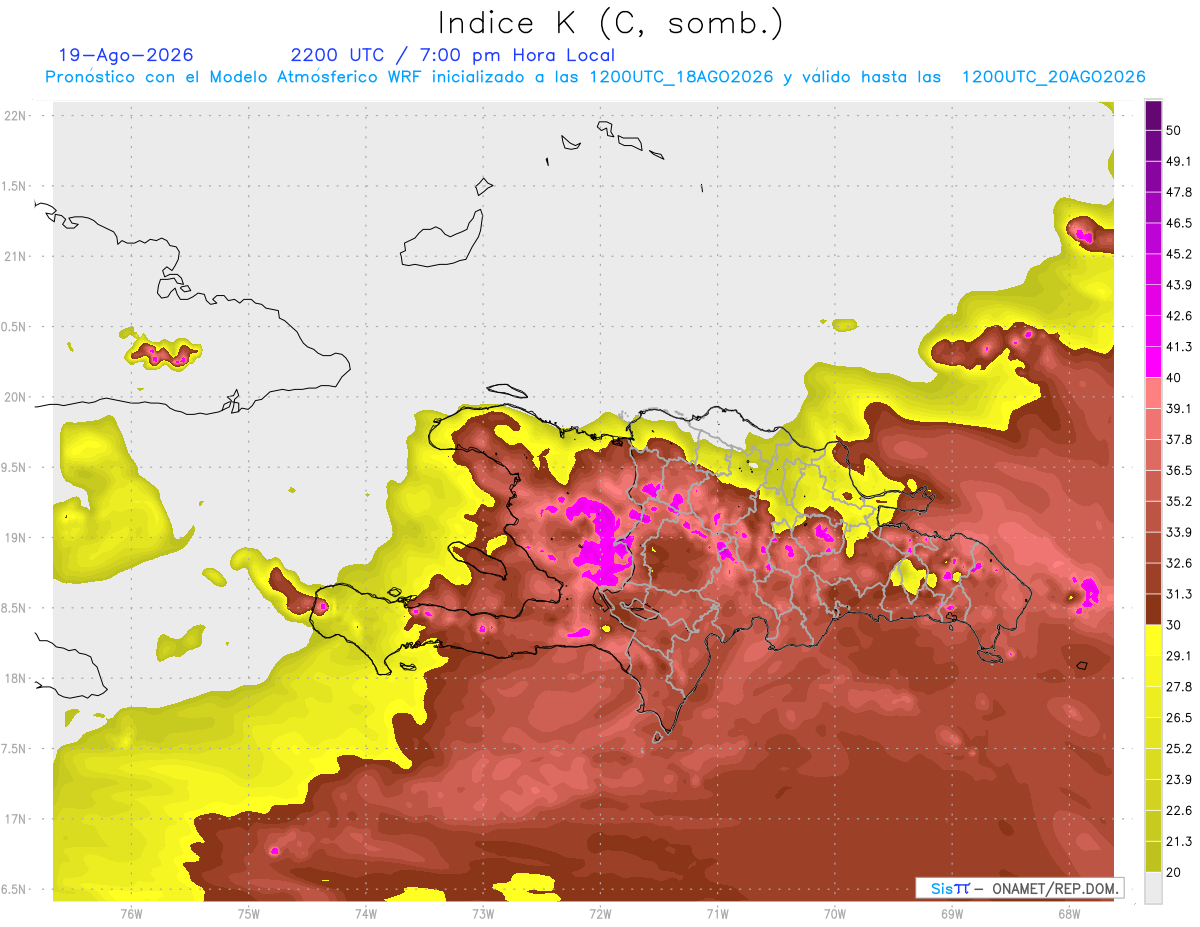This screenshot has height=927, width=1200.
Task: Click the "1200UTC_20AGO2026" valid-until time text
Action: pyautogui.click(x=1053, y=77)
